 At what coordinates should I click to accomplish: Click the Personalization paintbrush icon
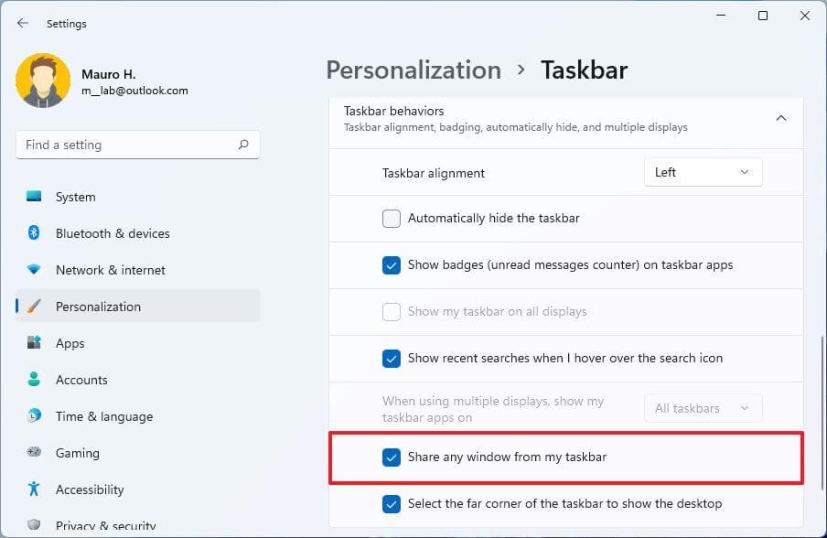point(34,306)
